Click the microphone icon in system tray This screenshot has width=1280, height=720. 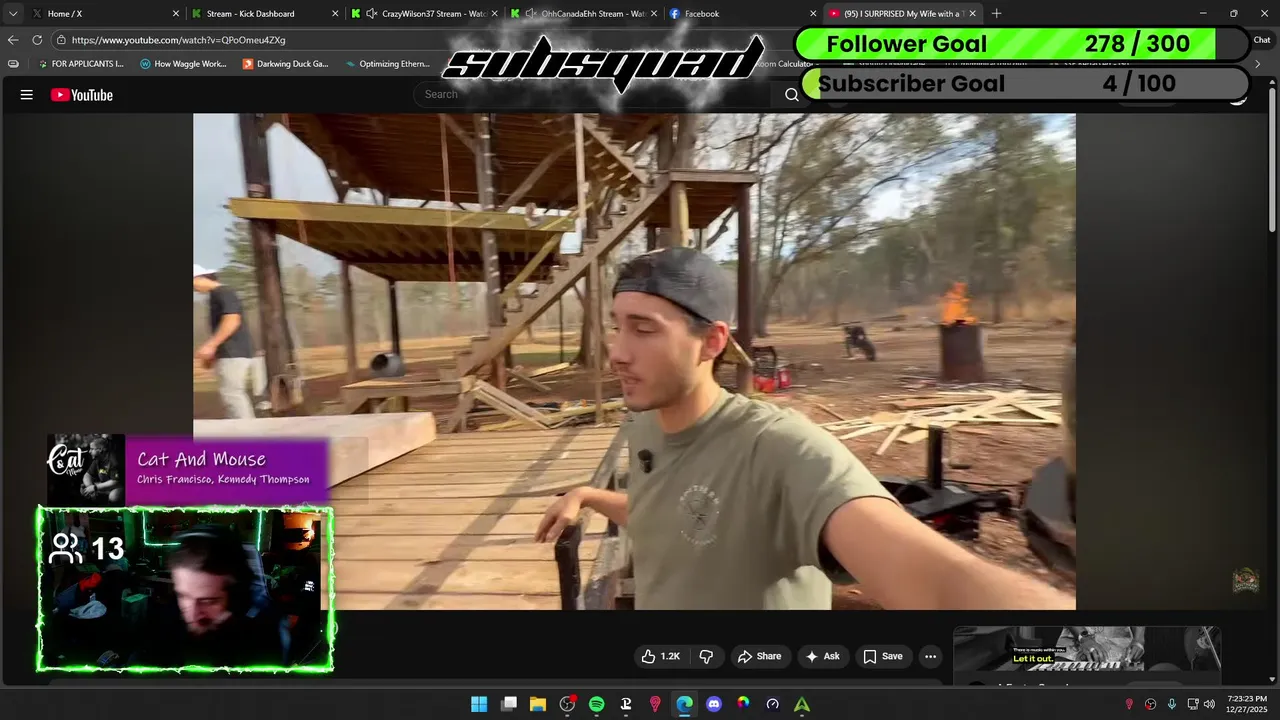pos(1171,704)
